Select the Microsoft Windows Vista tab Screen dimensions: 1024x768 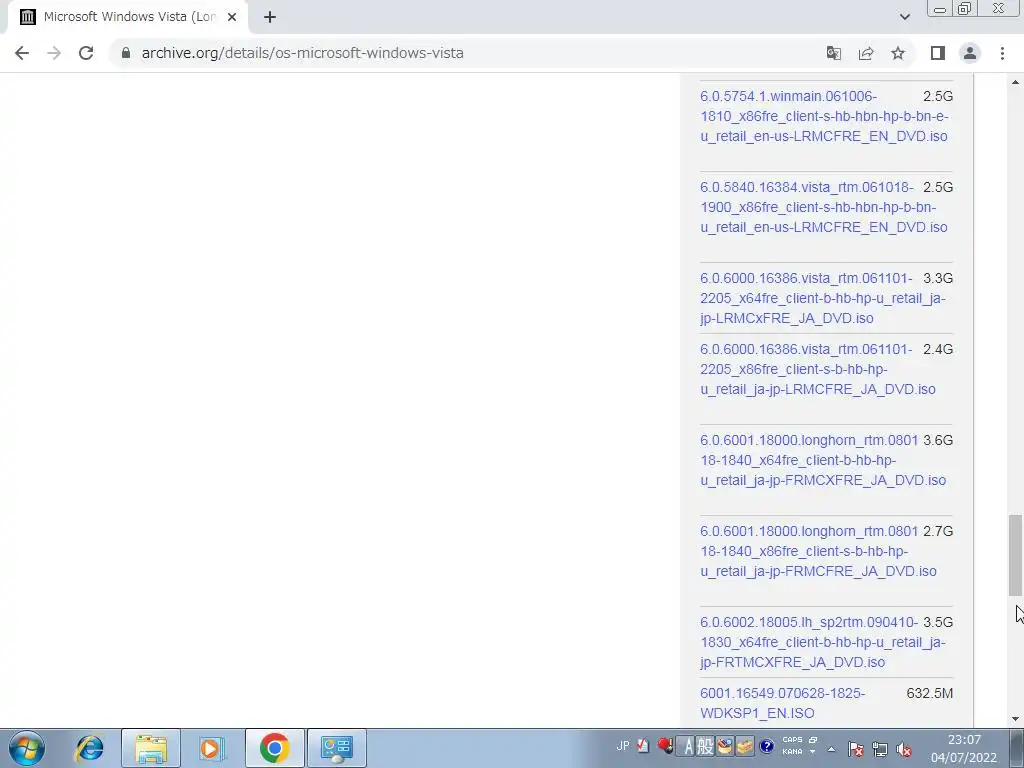[127, 17]
